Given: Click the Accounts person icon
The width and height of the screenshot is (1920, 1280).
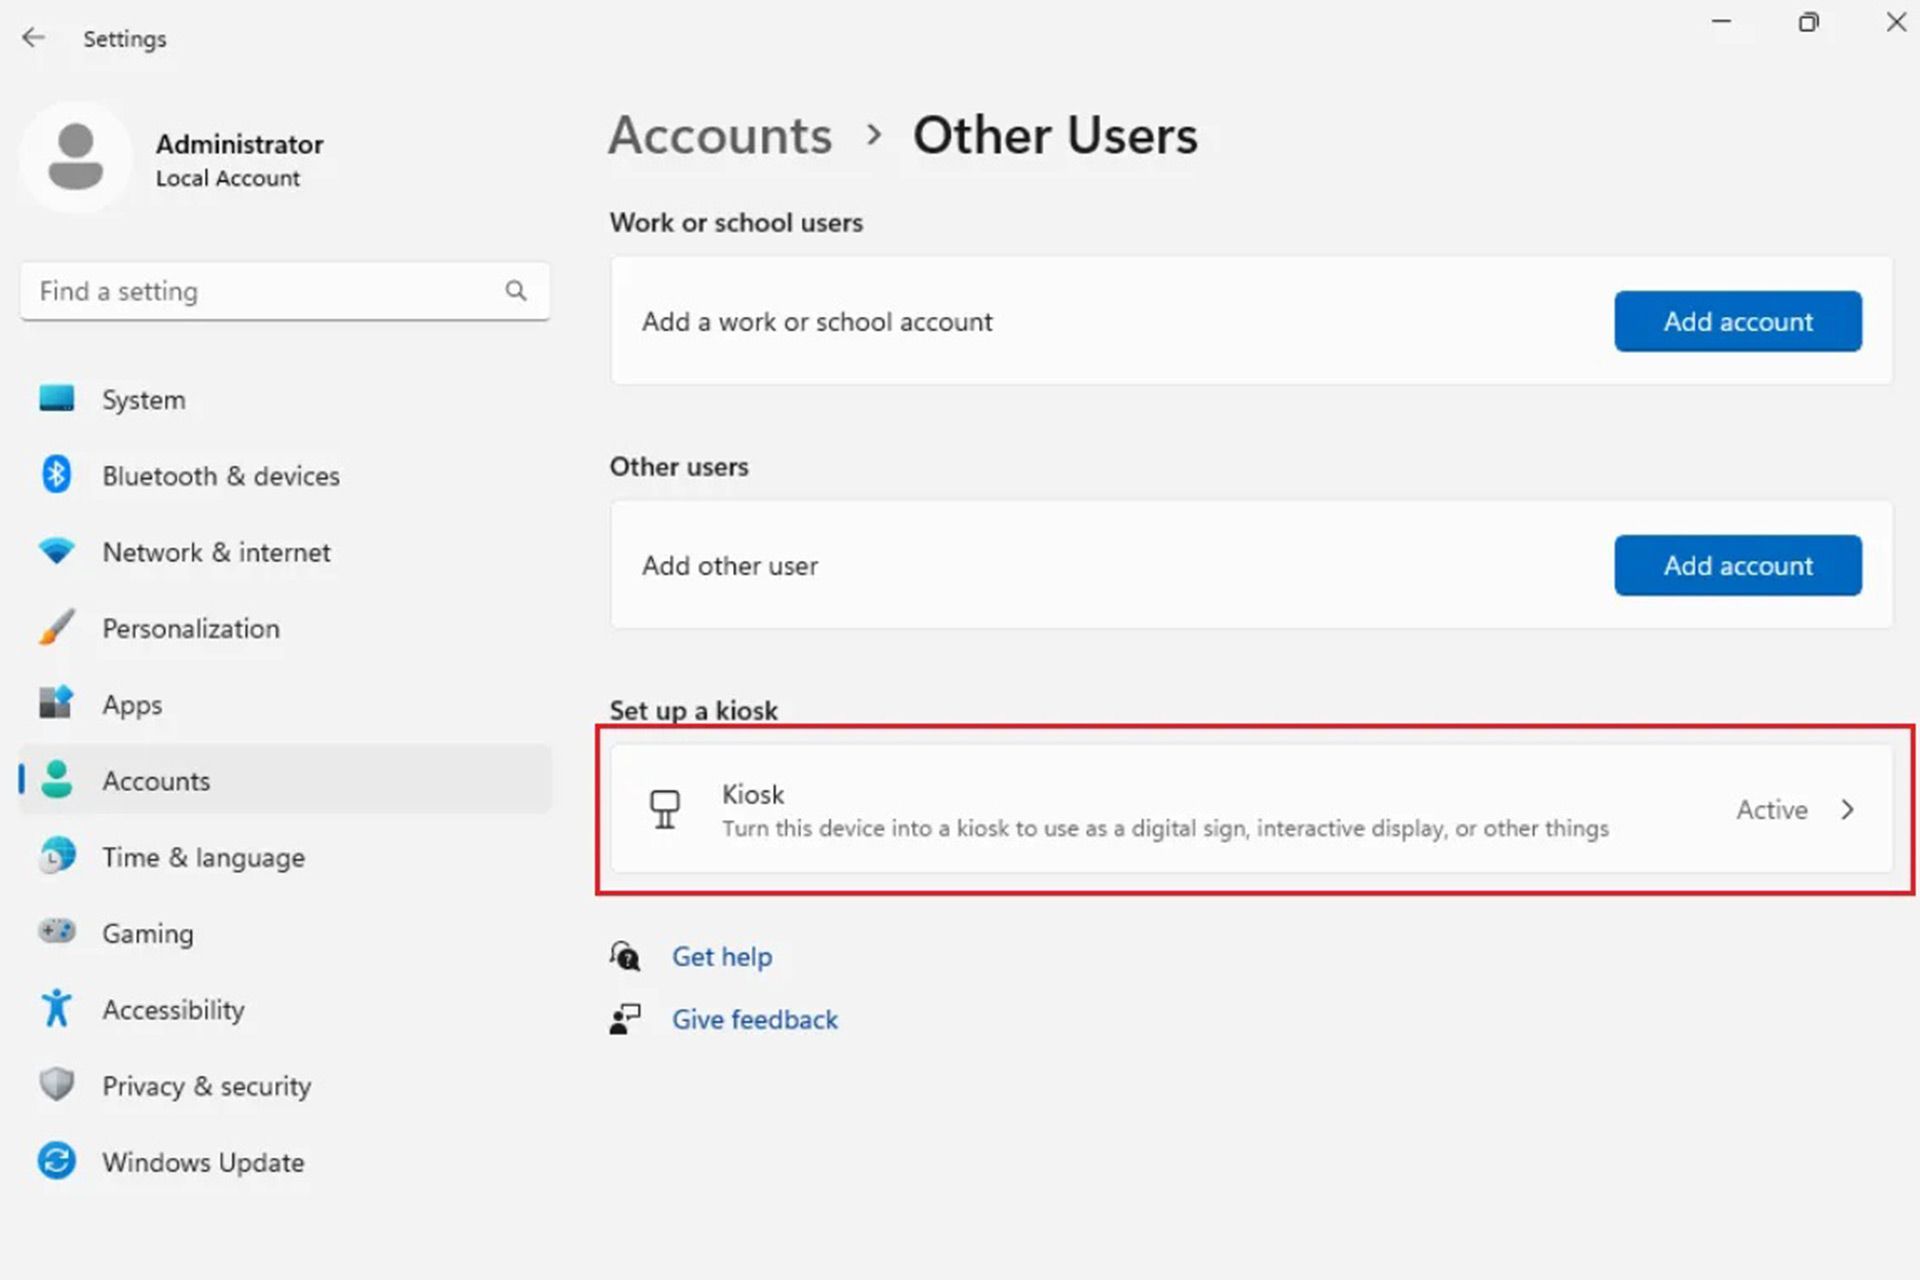Looking at the screenshot, I should pyautogui.click(x=57, y=780).
